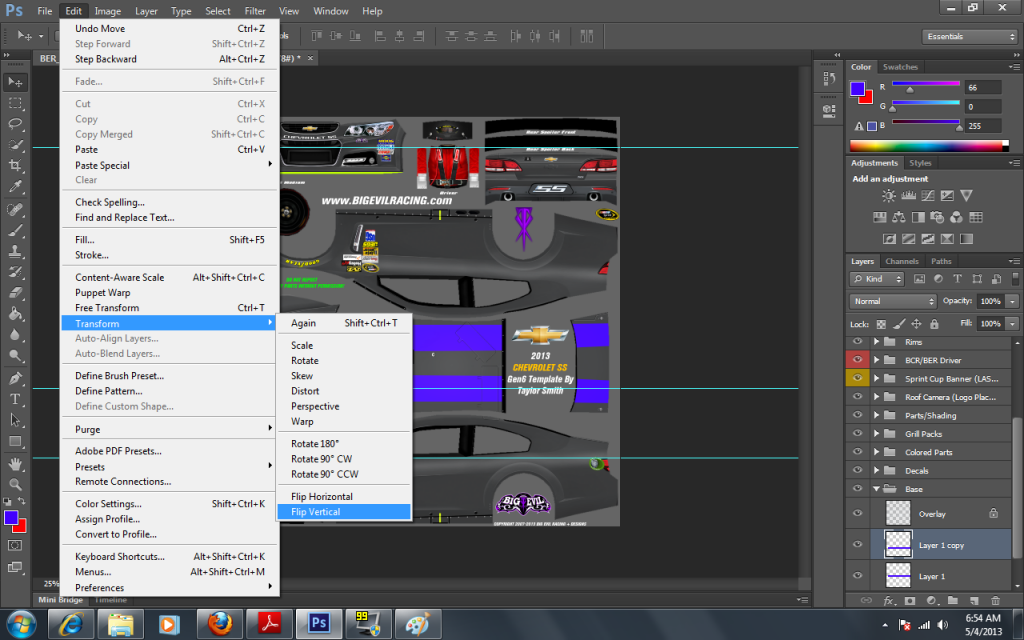This screenshot has height=640, width=1024.
Task: Add layer style fx button
Action: [x=888, y=600]
